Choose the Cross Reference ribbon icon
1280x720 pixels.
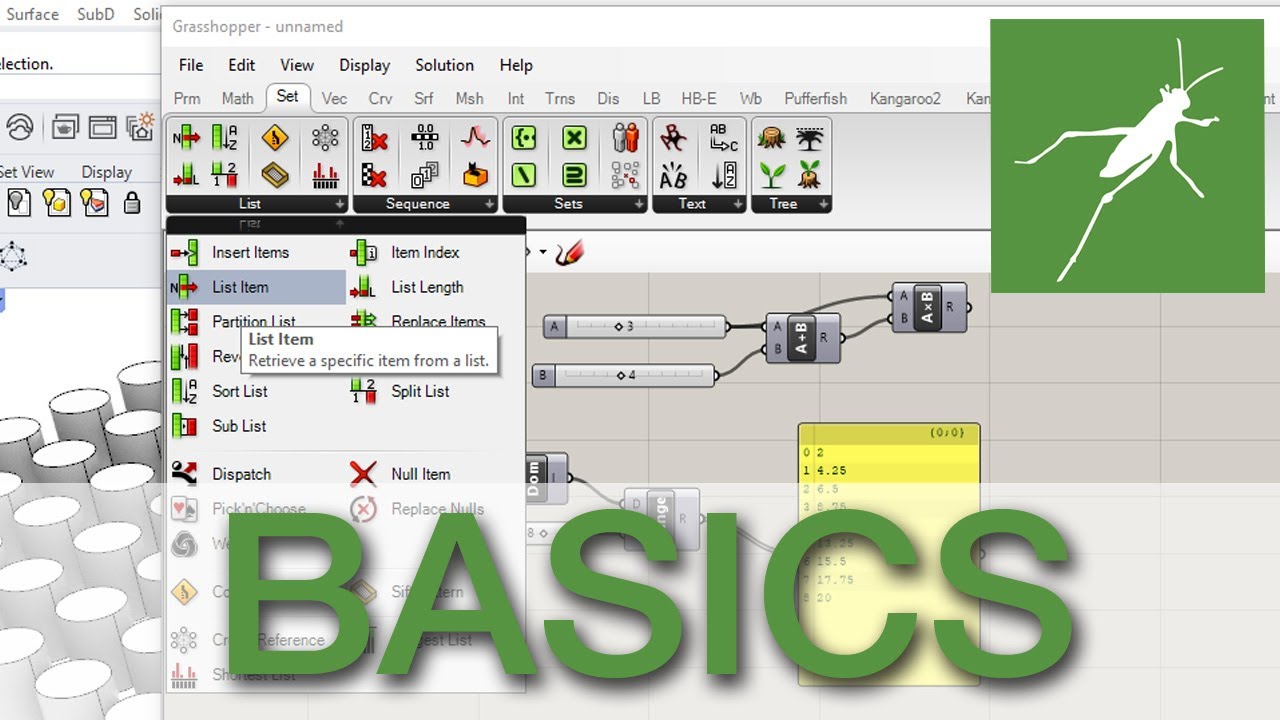coord(325,138)
